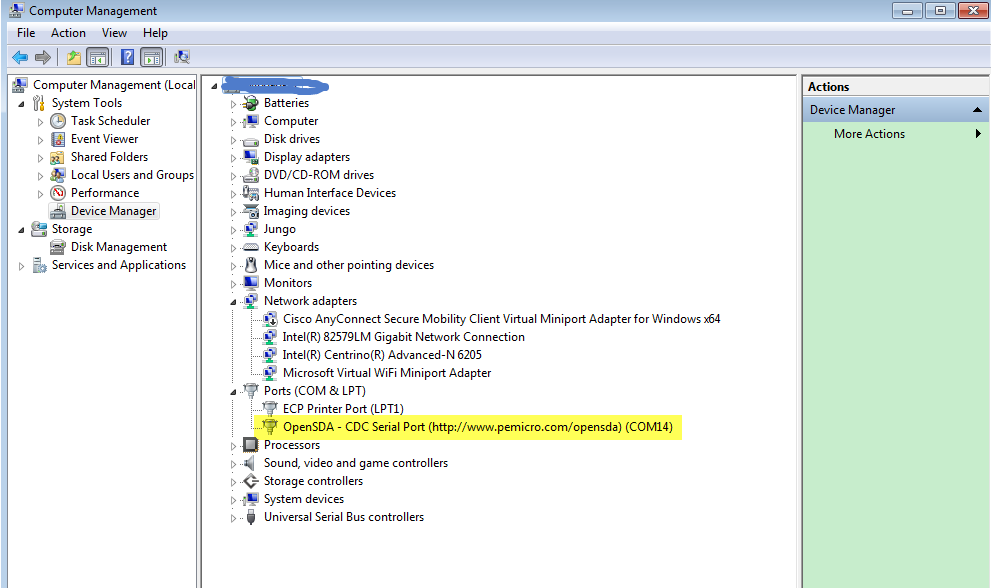Expand the Task Scheduler node

pyautogui.click(x=40, y=122)
